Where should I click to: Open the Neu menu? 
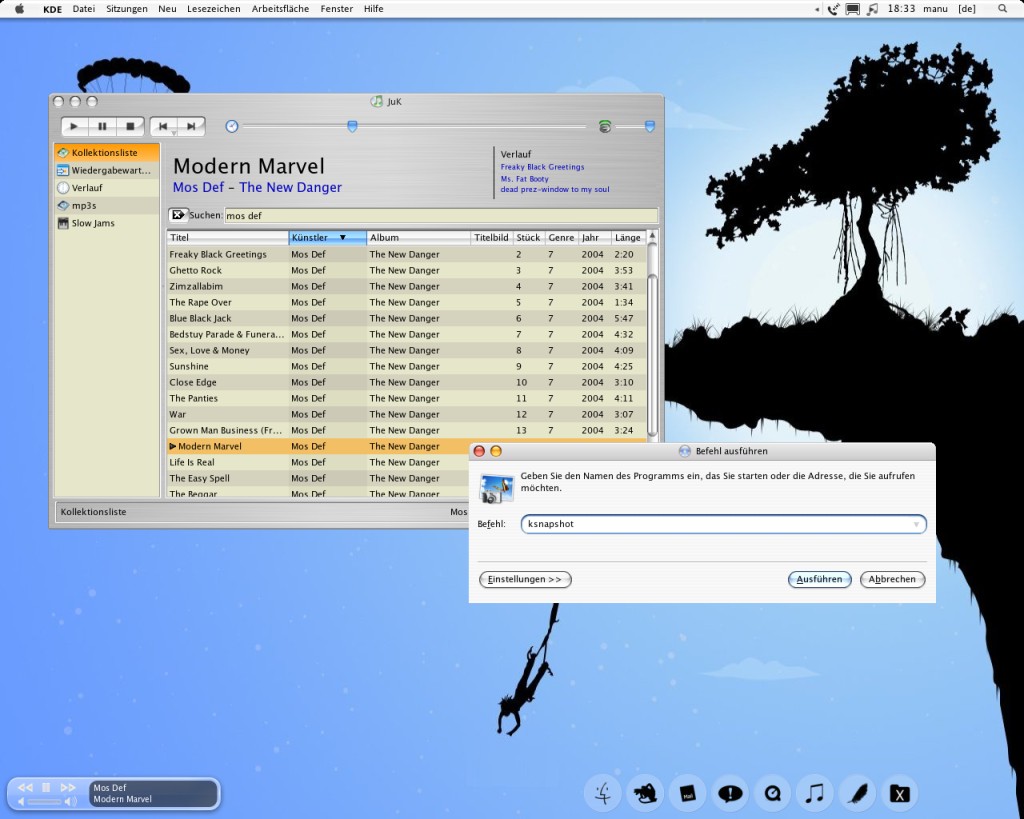point(167,8)
